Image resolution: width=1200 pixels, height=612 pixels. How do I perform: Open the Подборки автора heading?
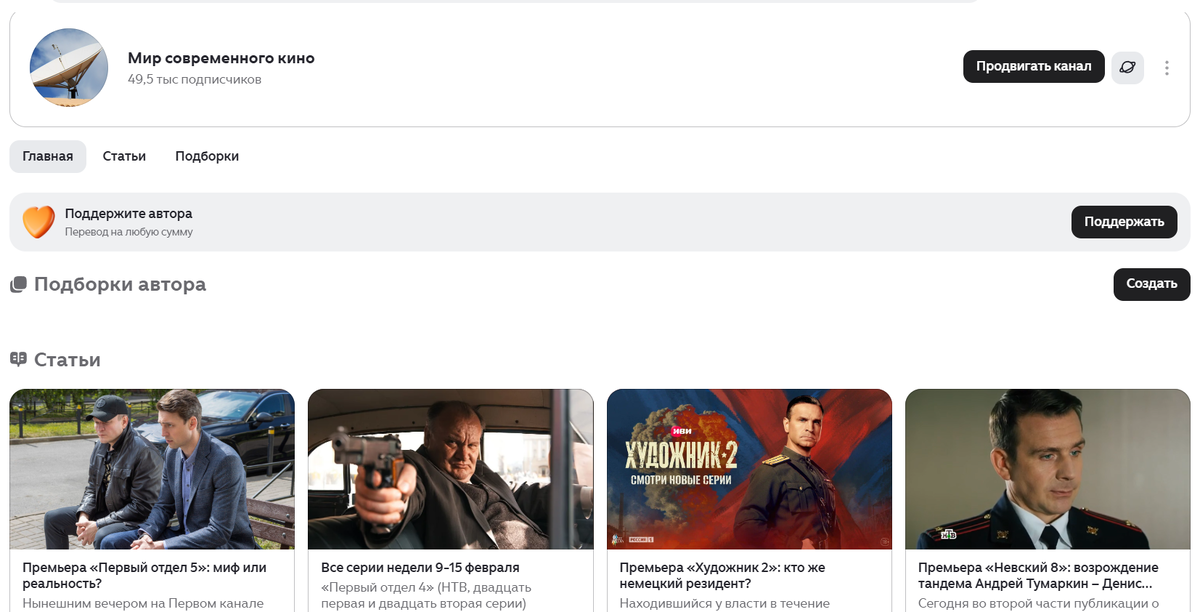point(120,284)
